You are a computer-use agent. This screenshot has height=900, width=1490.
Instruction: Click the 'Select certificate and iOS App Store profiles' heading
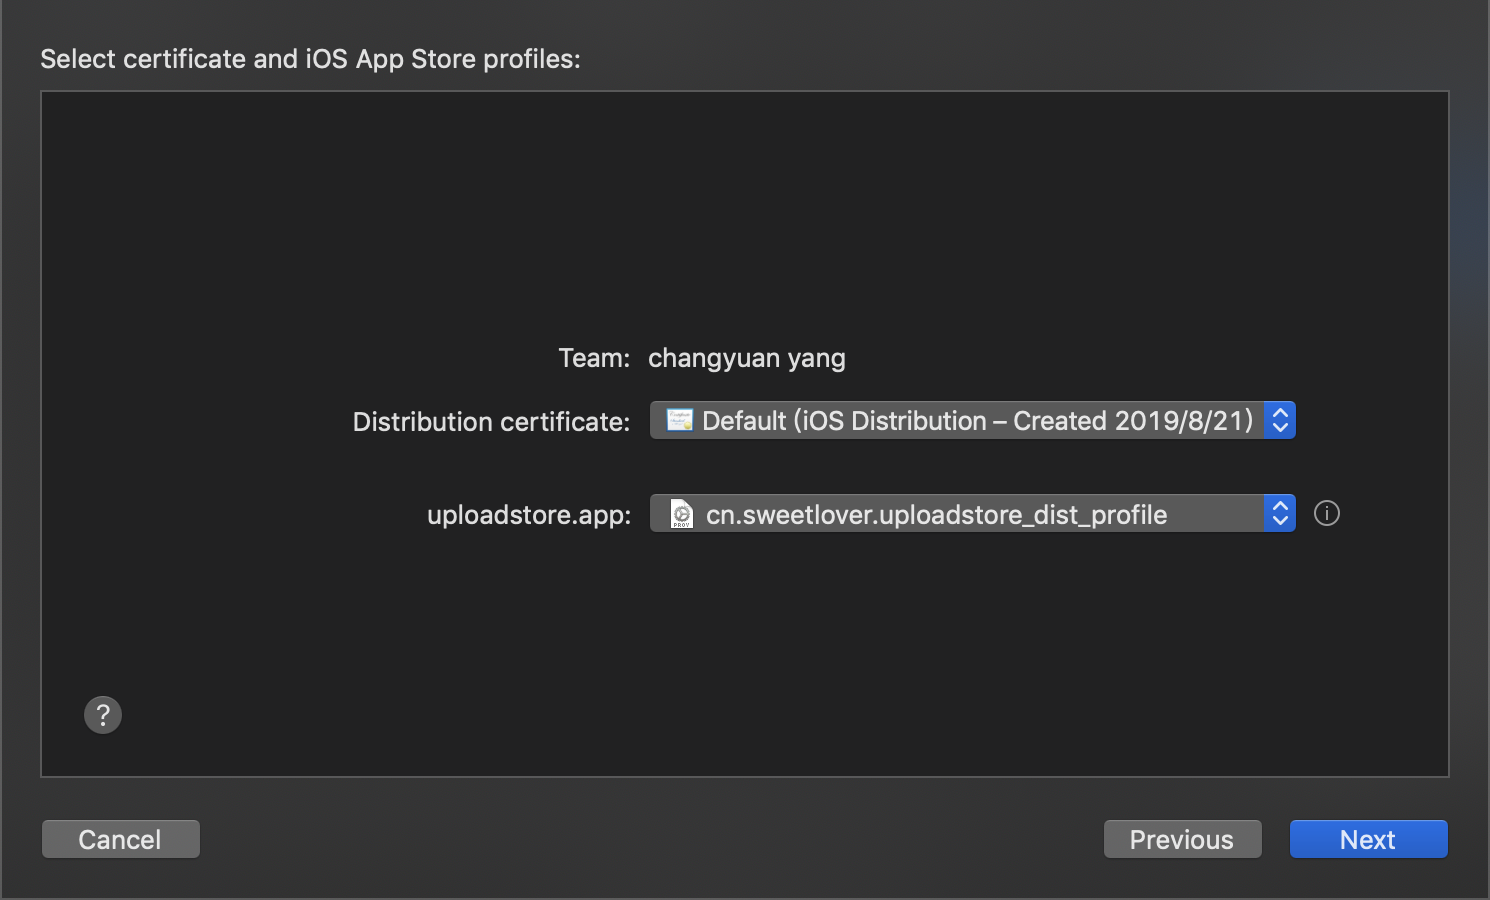coord(310,59)
